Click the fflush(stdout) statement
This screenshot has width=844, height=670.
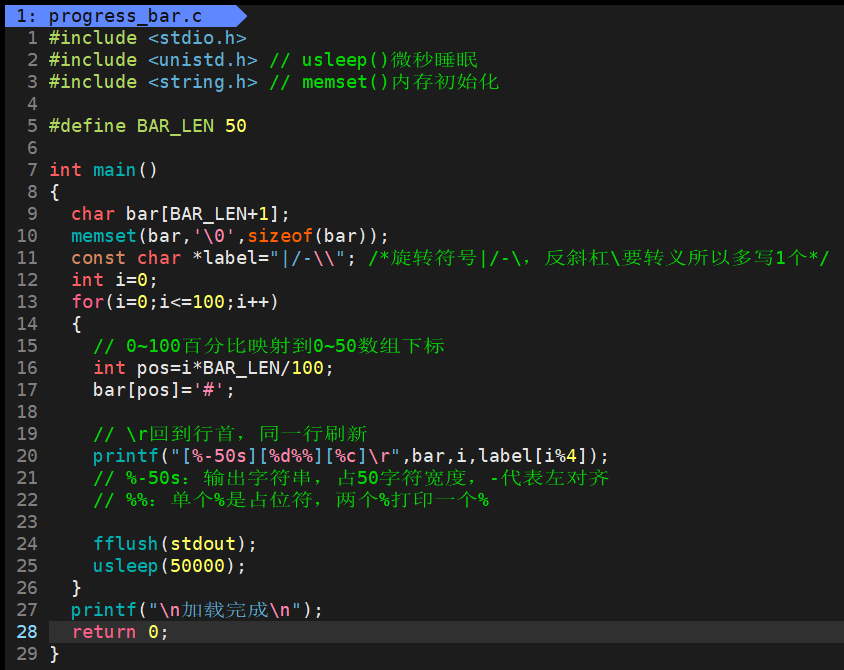(x=175, y=544)
